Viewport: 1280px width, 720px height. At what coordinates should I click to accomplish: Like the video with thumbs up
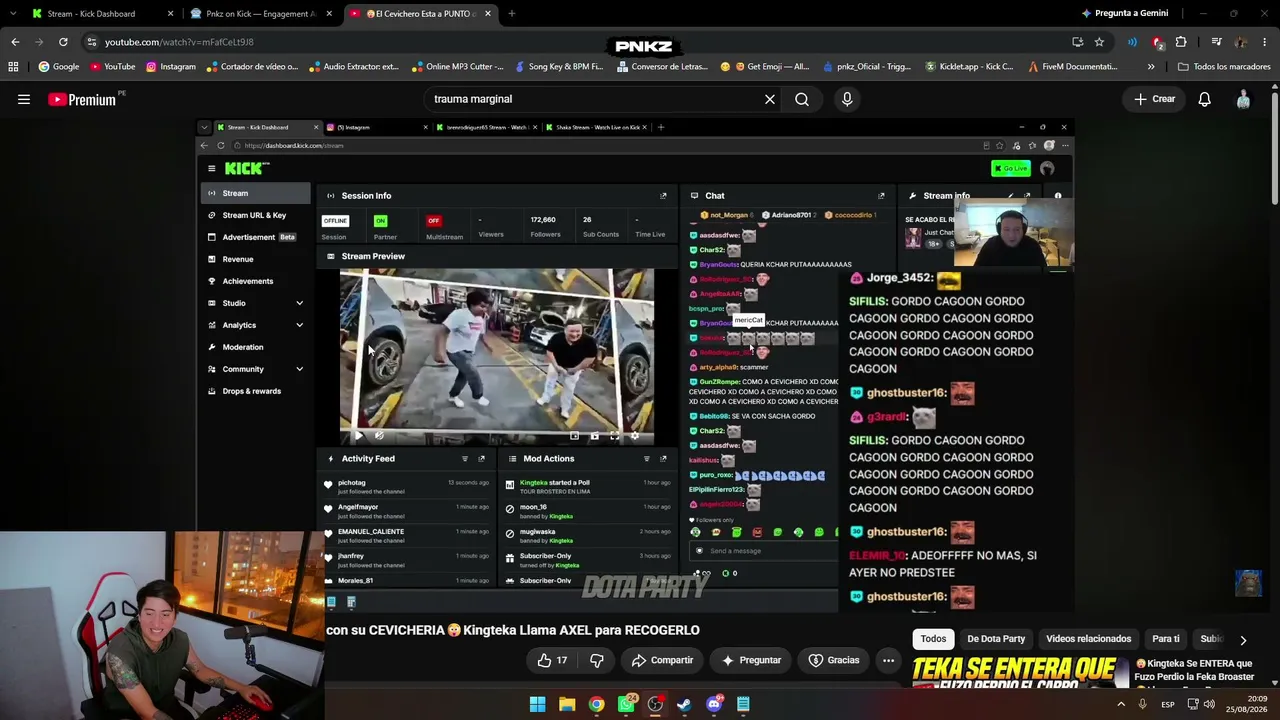pyautogui.click(x=552, y=660)
